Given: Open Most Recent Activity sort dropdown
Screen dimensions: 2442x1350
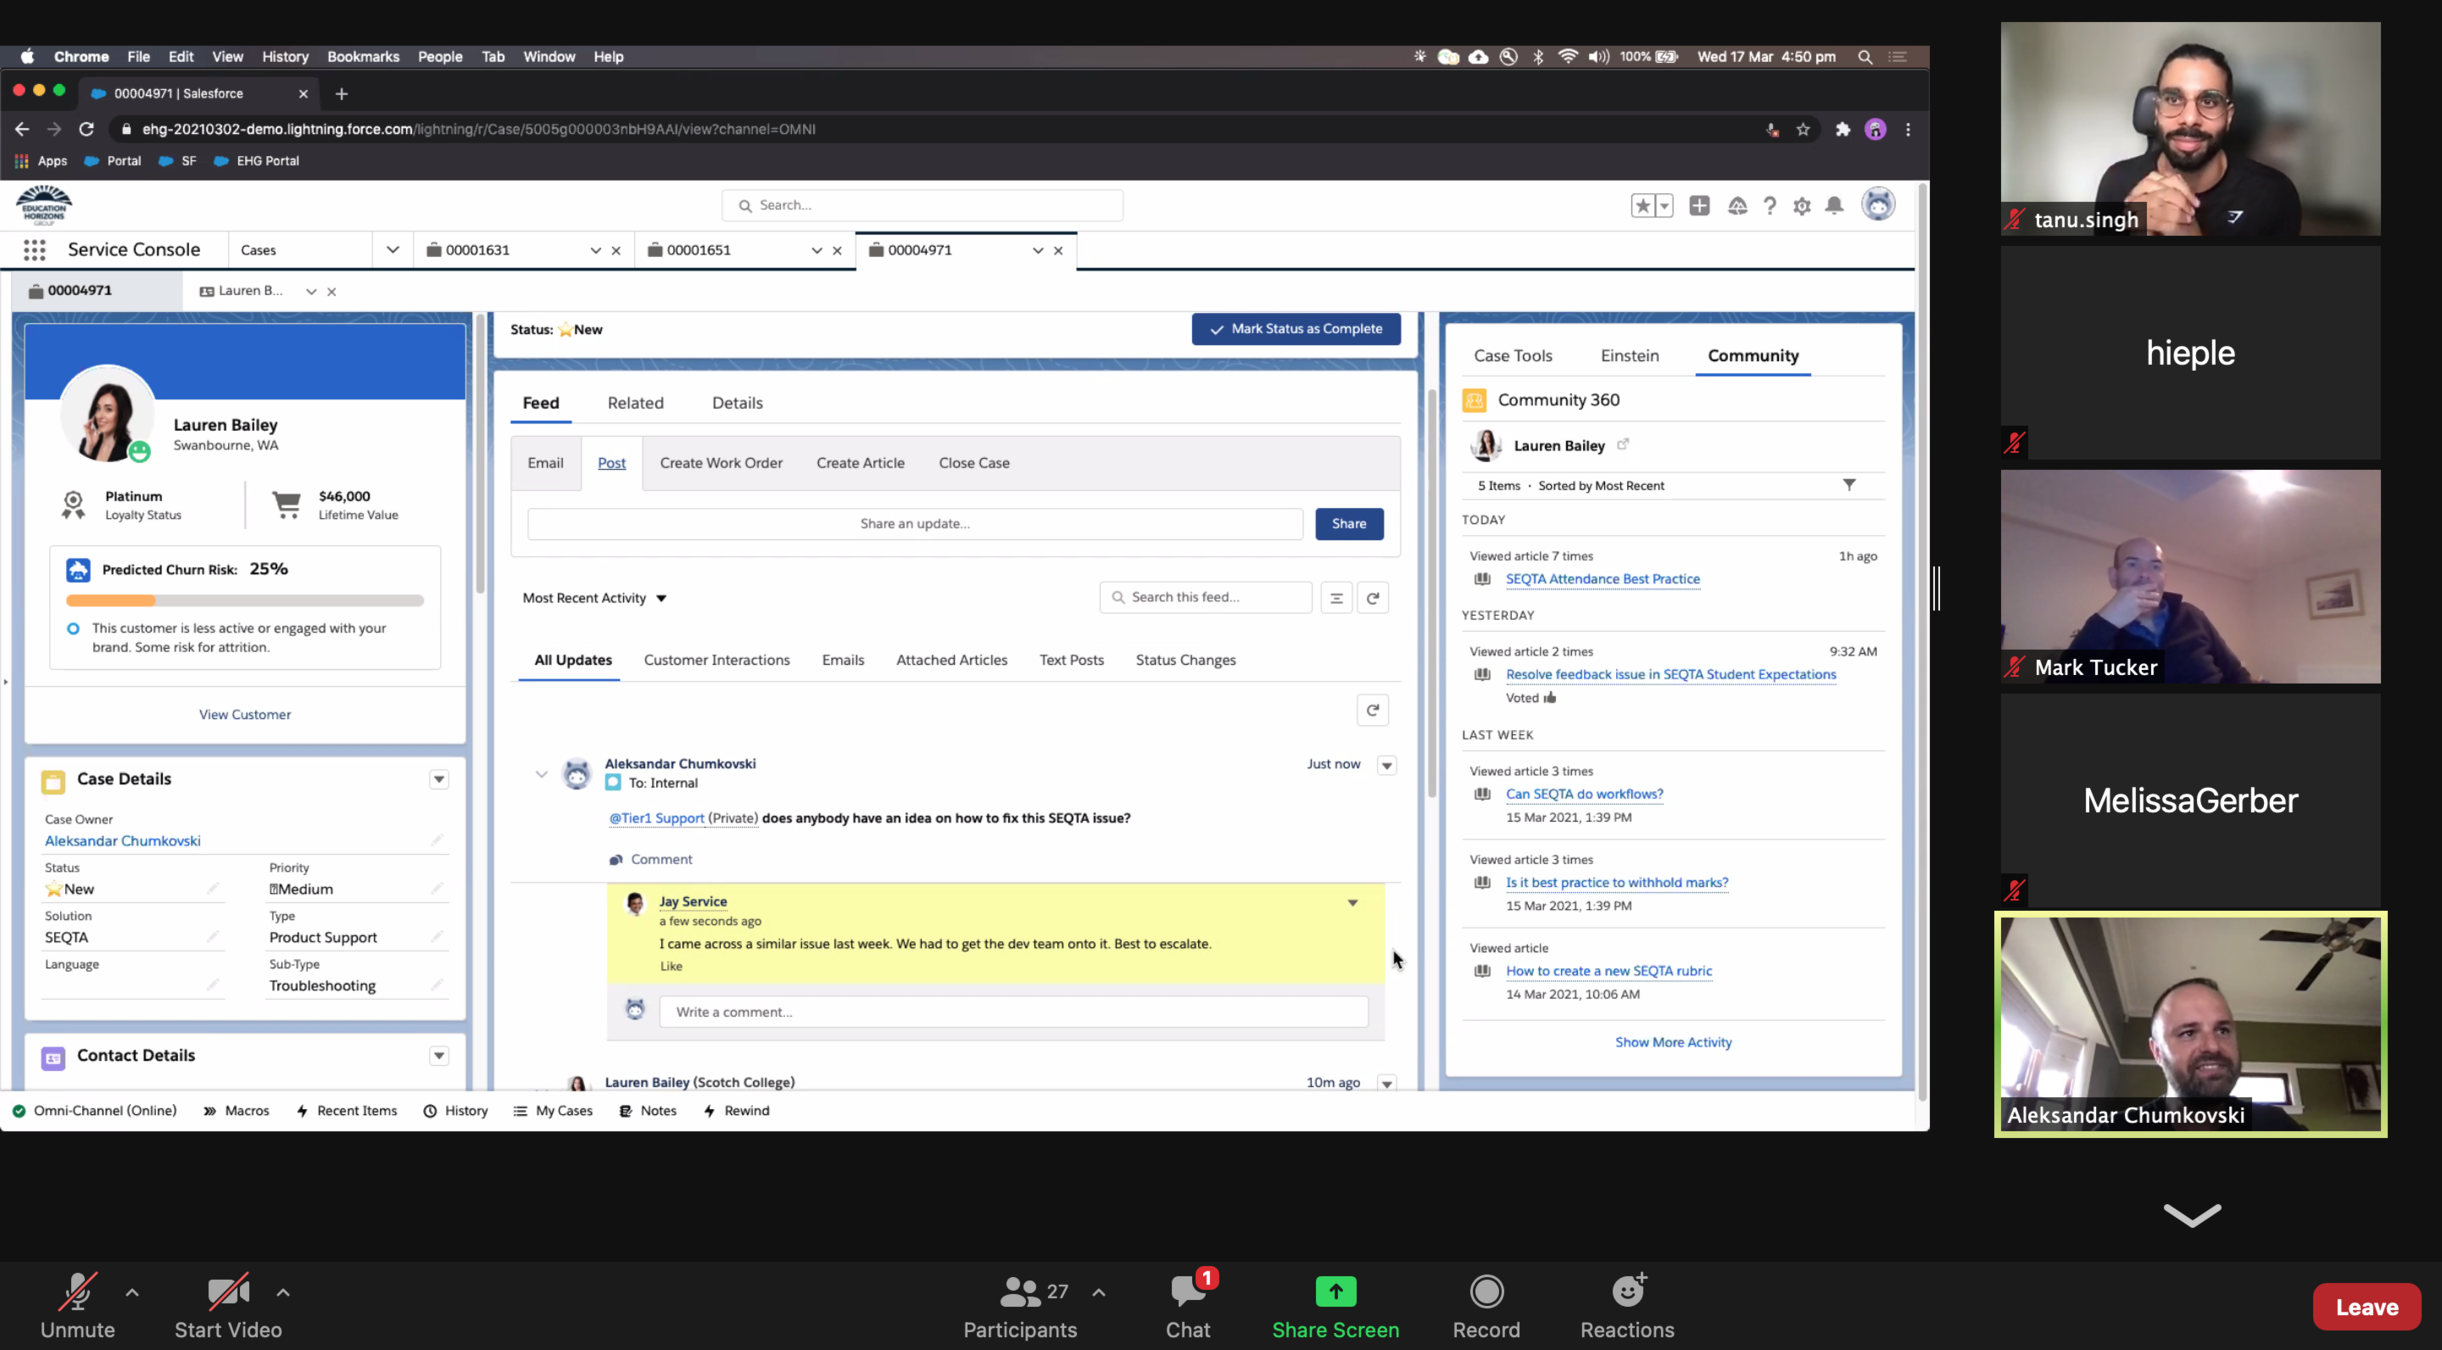Looking at the screenshot, I should 595,598.
